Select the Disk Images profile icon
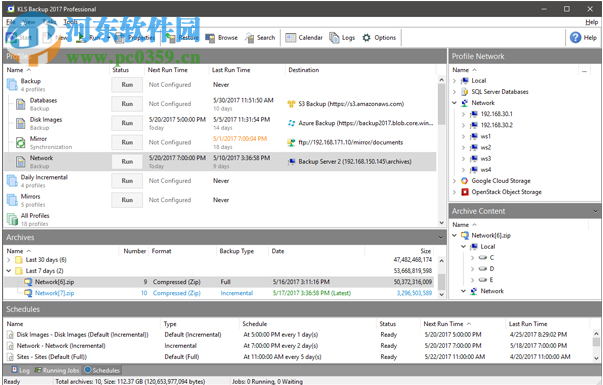This screenshot has height=385, width=603. [x=20, y=123]
